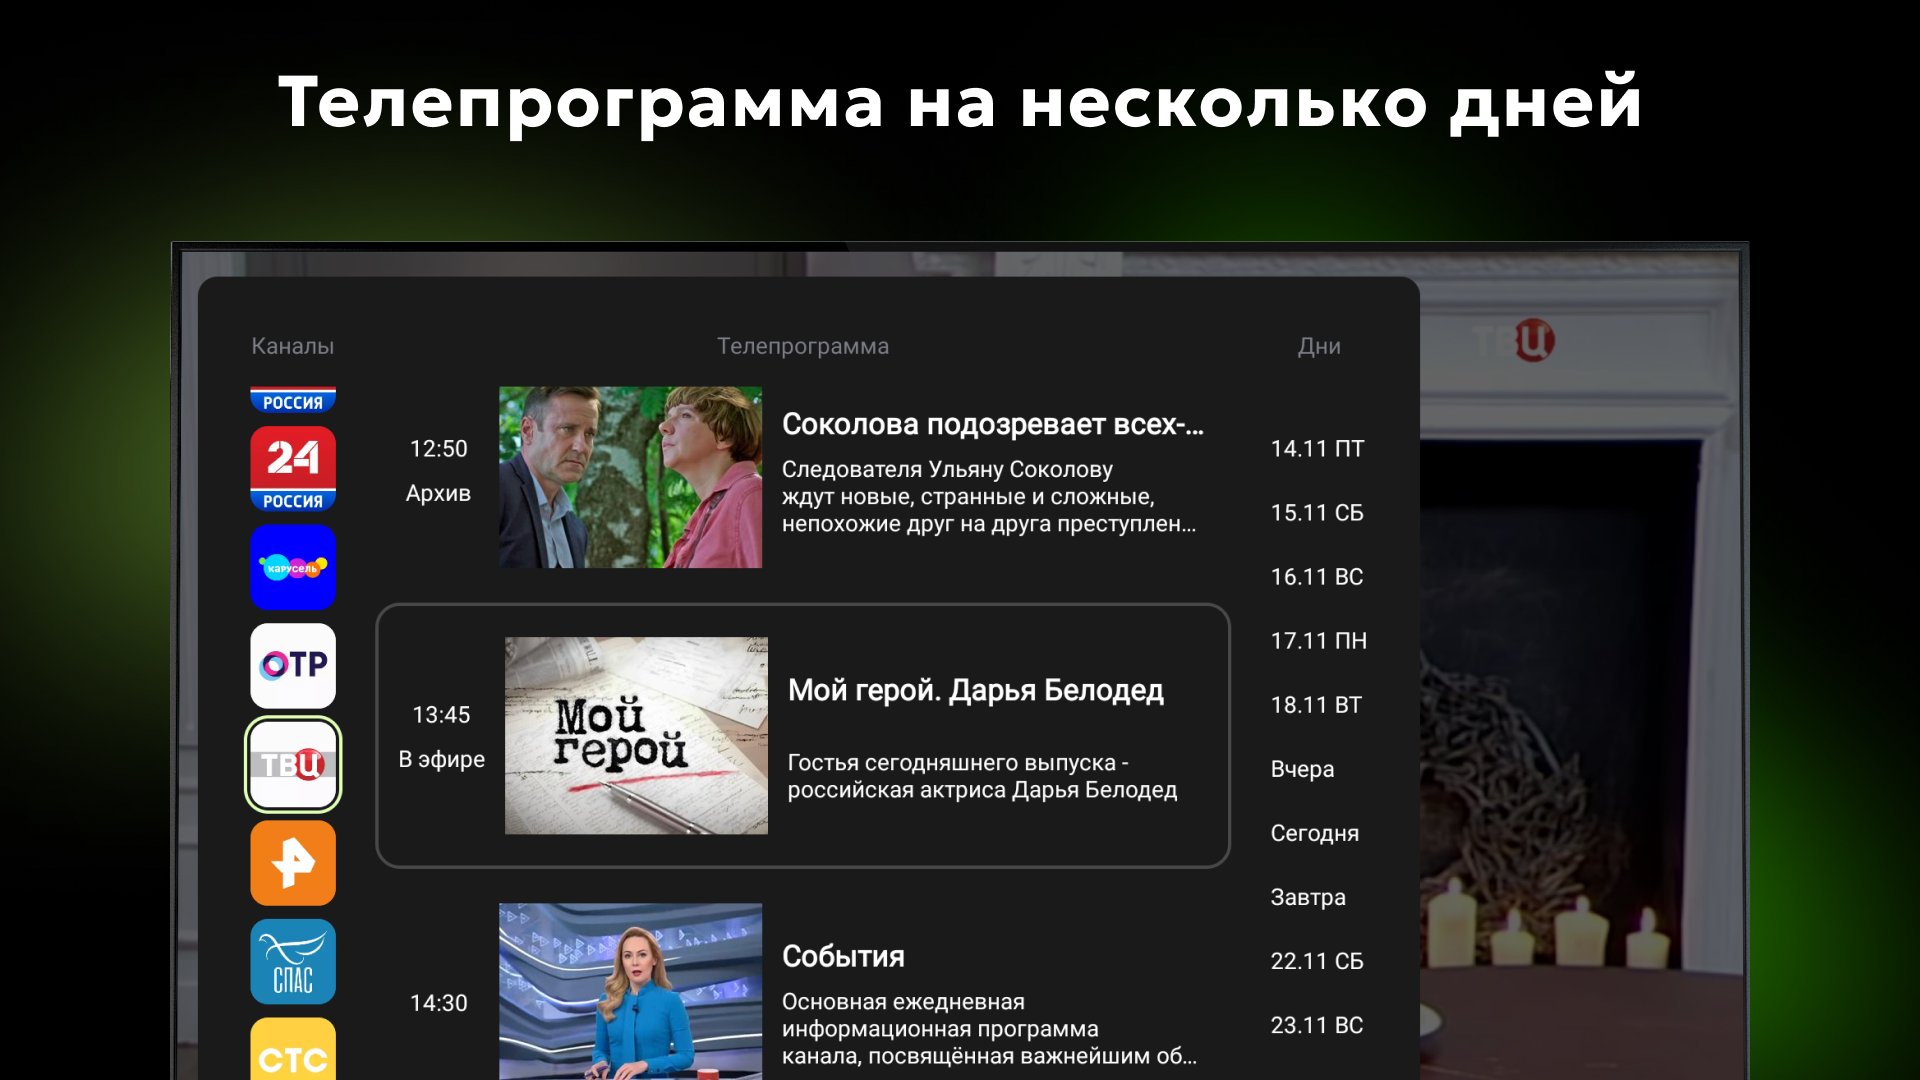This screenshot has height=1080, width=1920.
Task: Choose the 15.11 СБ schedule day
Action: (1316, 513)
